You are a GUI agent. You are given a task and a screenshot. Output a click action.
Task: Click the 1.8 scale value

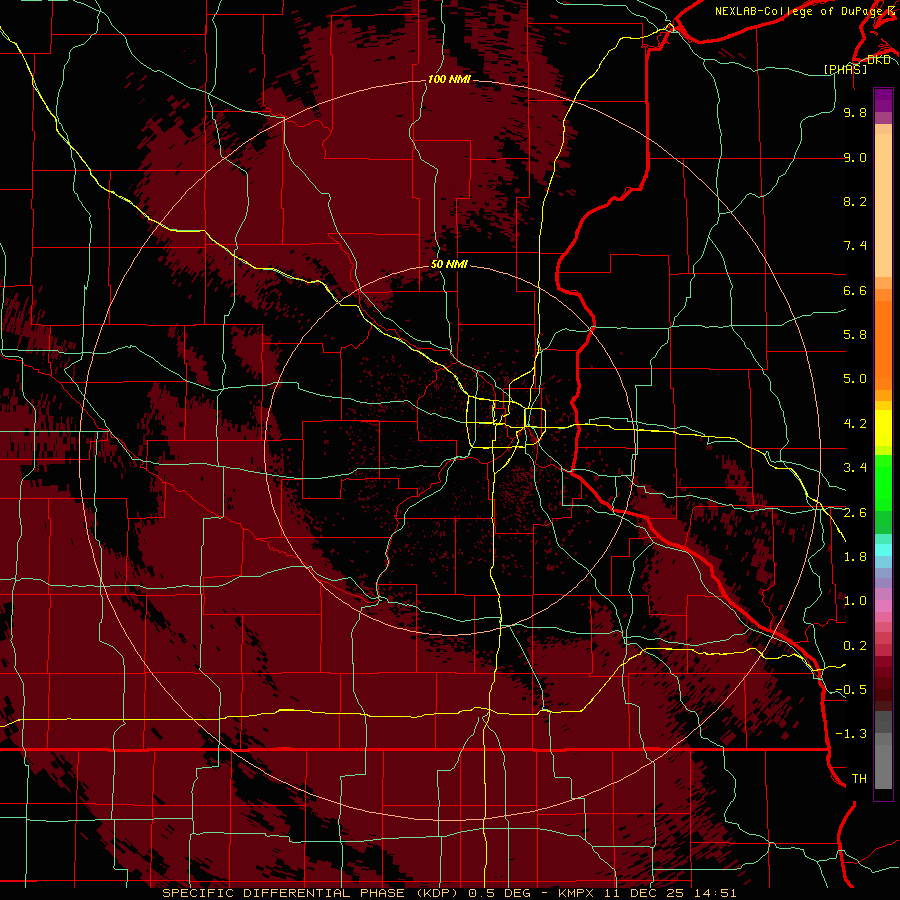pyautogui.click(x=855, y=557)
